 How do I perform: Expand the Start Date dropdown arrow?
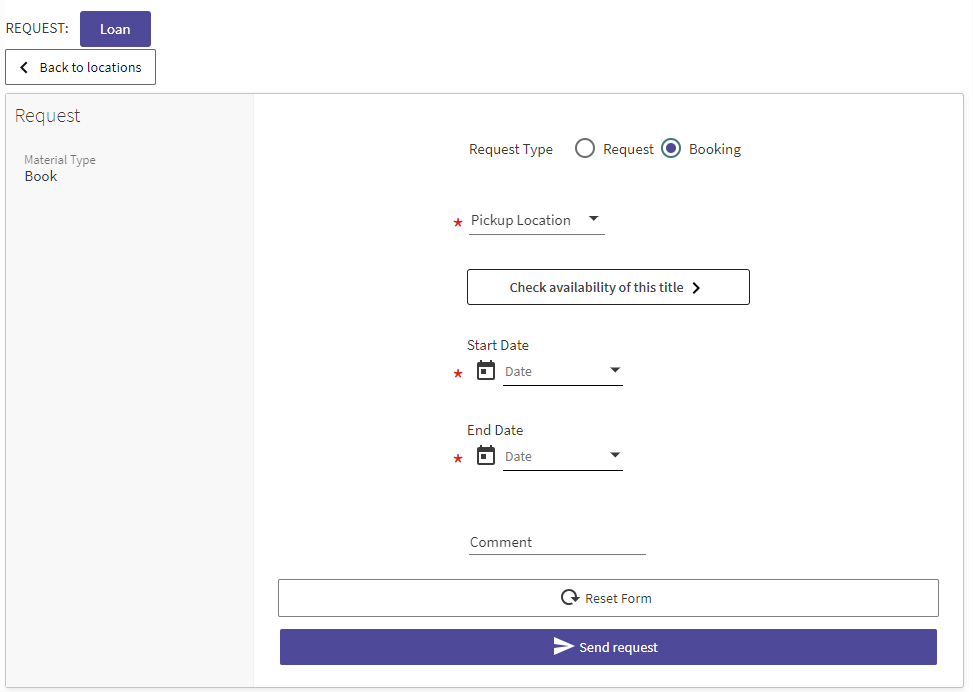615,371
